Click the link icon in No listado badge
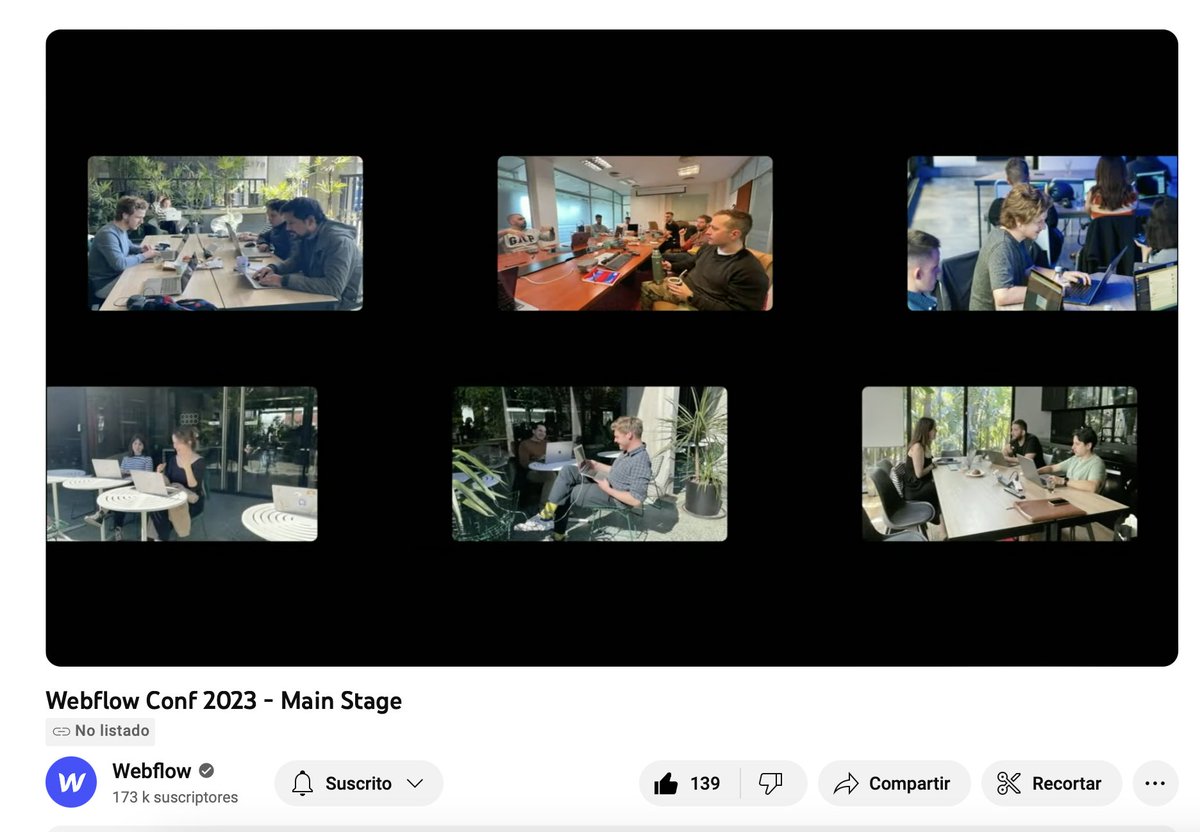Screen dimensions: 1200x832 (61, 731)
